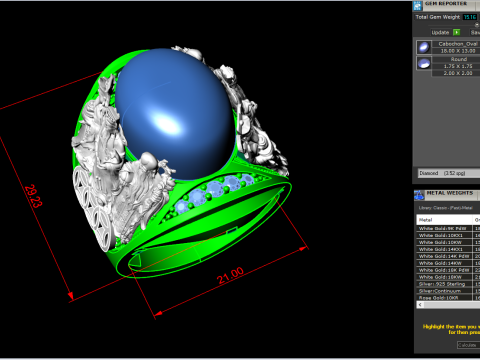Click the metal list left scroll arrow
The height and width of the screenshot is (360, 480).
click(420, 305)
